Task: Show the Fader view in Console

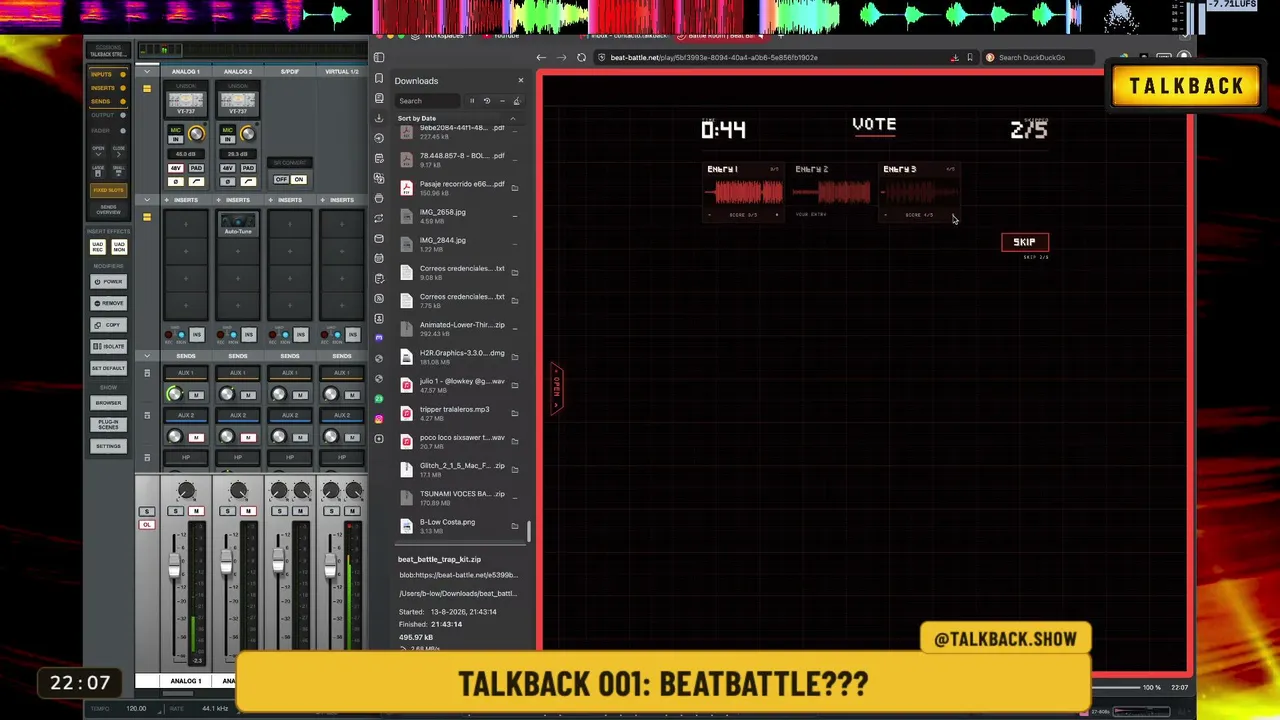Action: point(108,130)
